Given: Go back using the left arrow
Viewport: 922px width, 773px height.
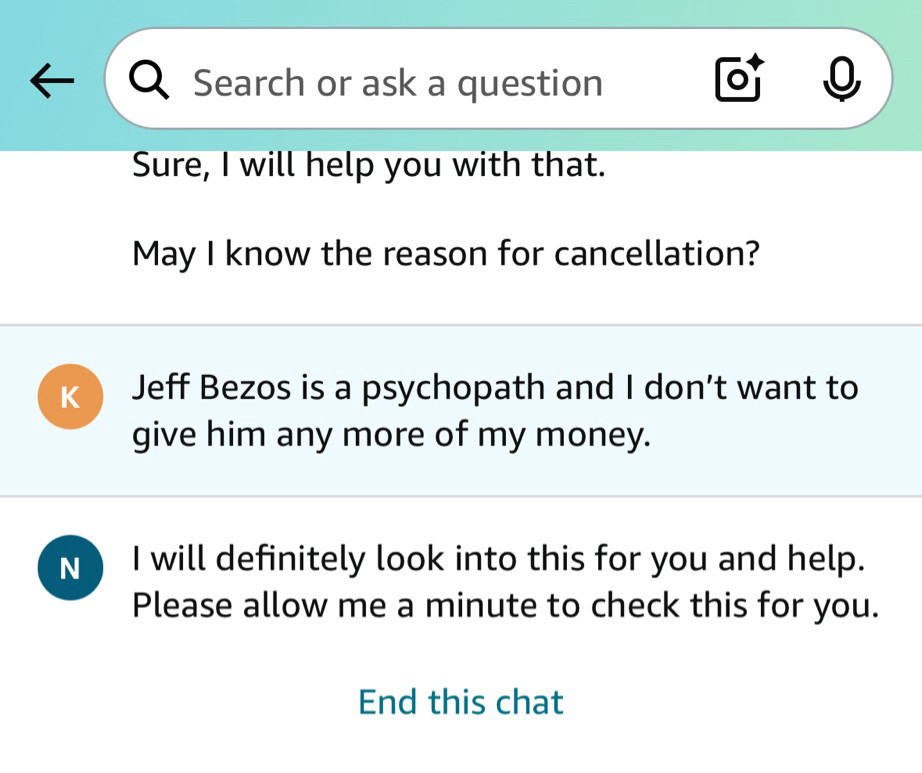Looking at the screenshot, I should pos(52,81).
